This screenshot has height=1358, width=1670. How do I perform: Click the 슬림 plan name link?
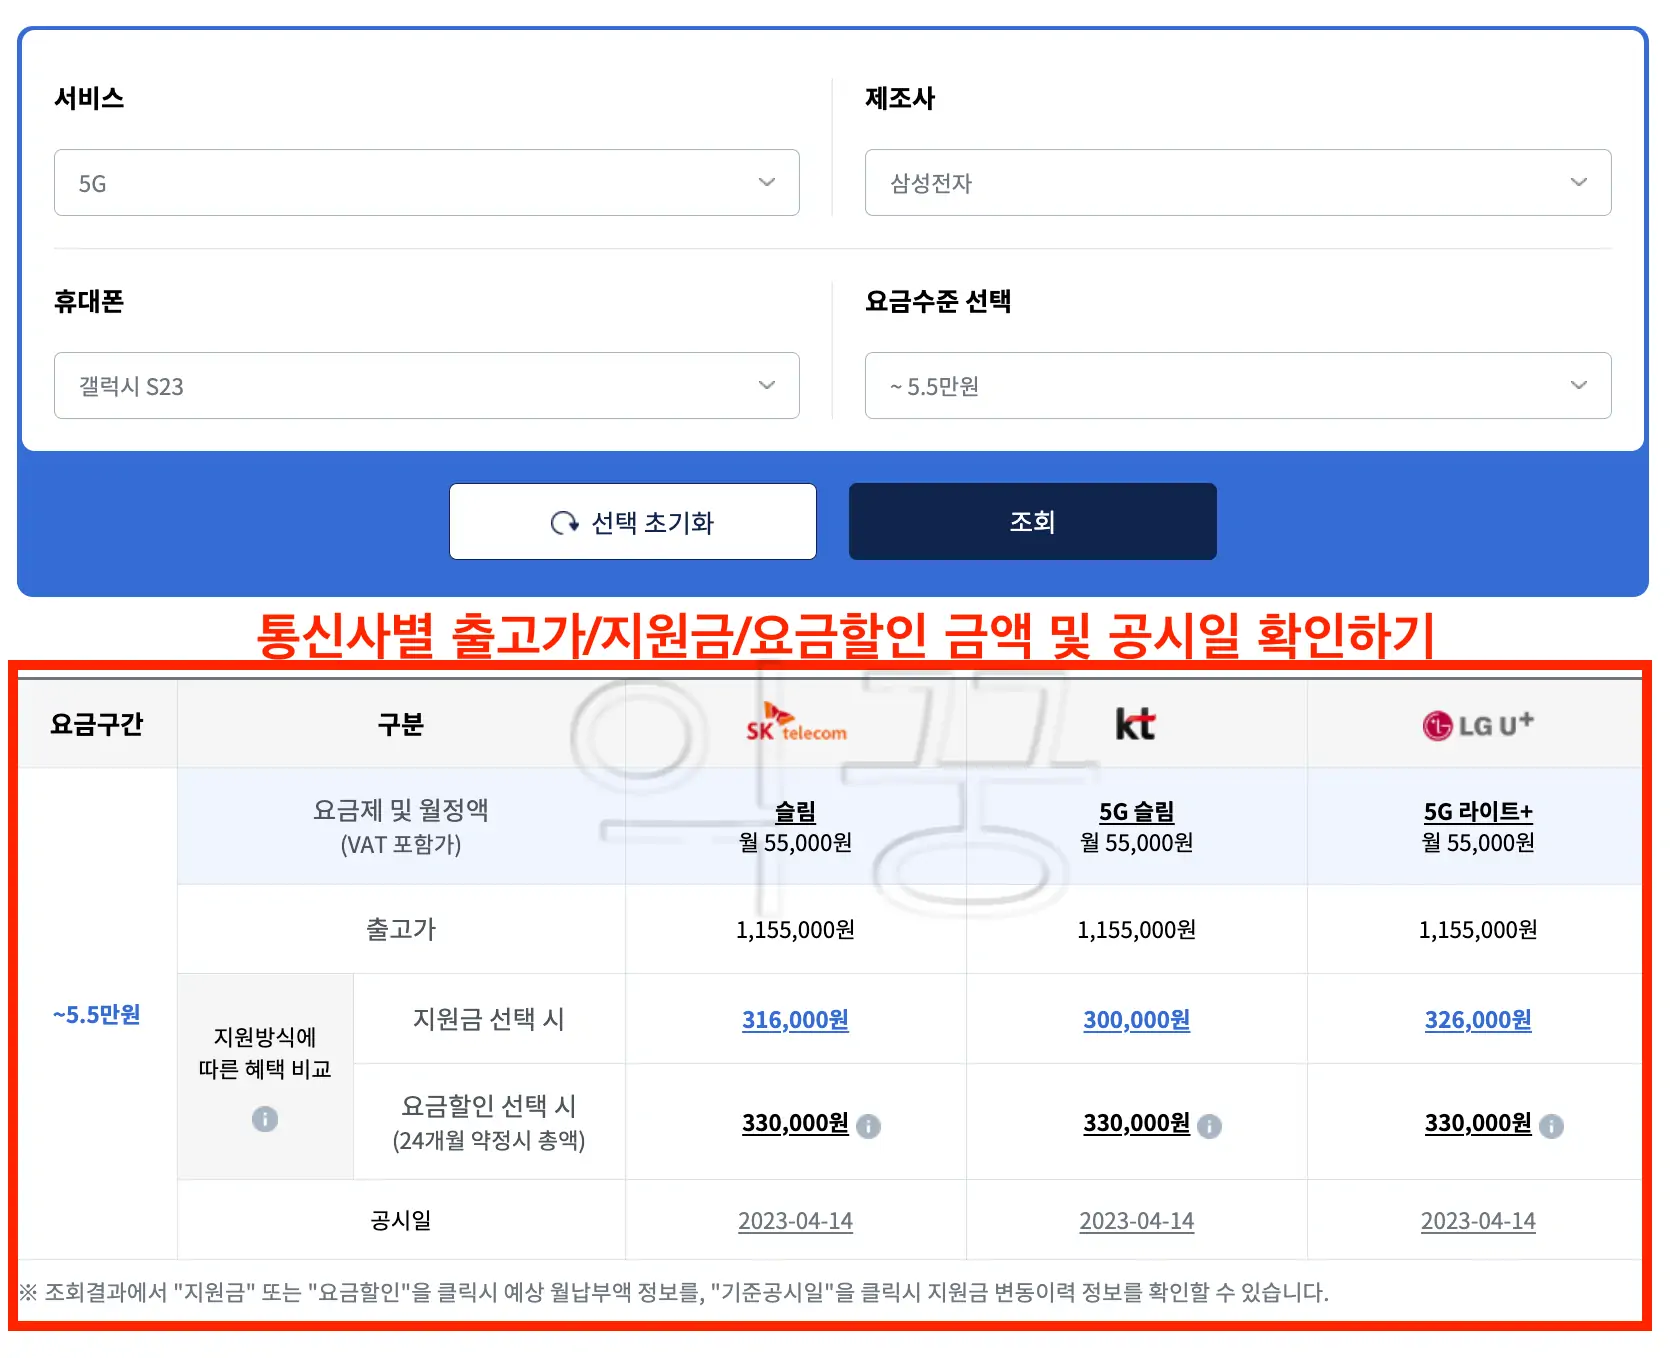pos(795,812)
